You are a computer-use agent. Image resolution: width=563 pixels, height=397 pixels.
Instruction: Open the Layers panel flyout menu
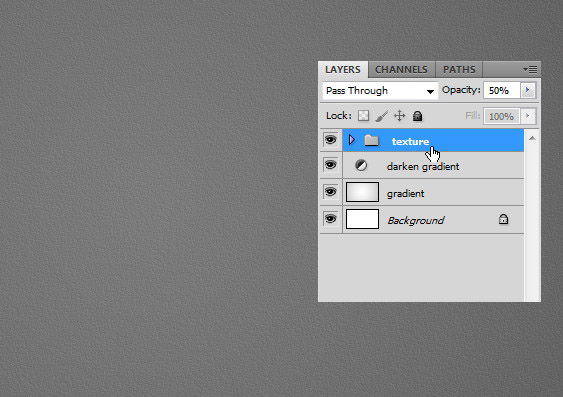530,69
